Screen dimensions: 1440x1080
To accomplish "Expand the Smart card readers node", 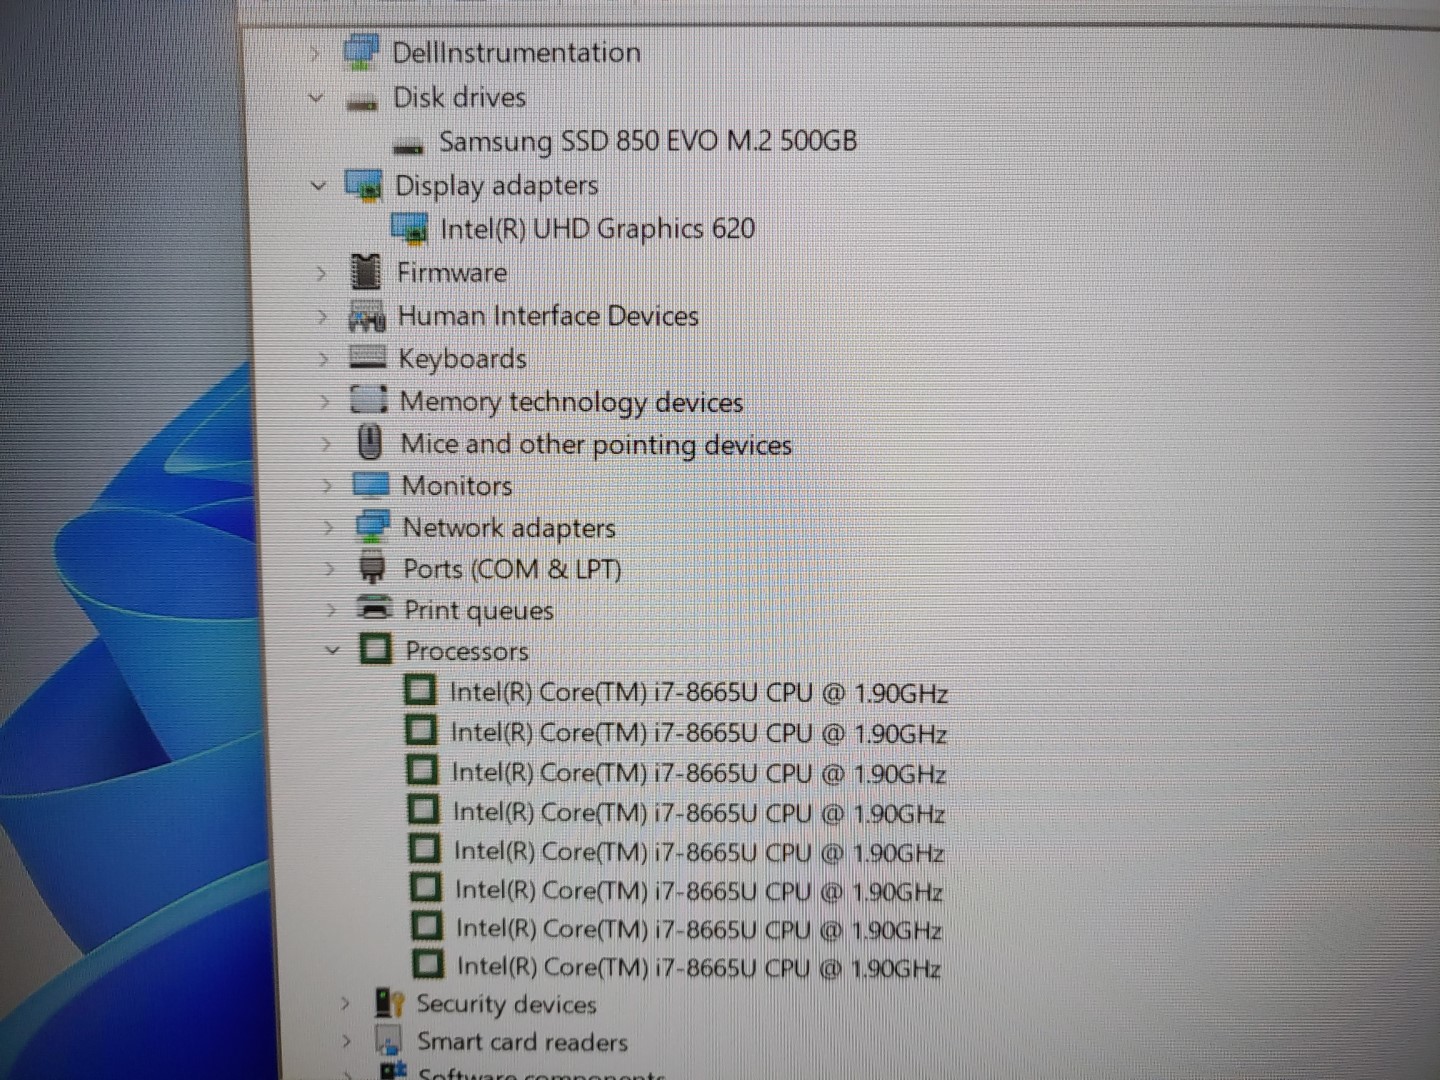I will 346,1041.
